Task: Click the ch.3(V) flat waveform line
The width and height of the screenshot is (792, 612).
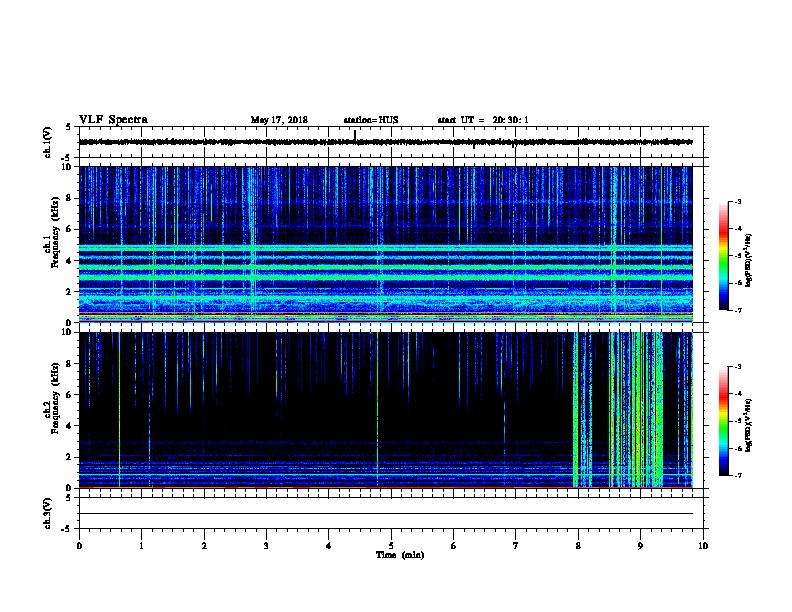Action: coord(386,514)
